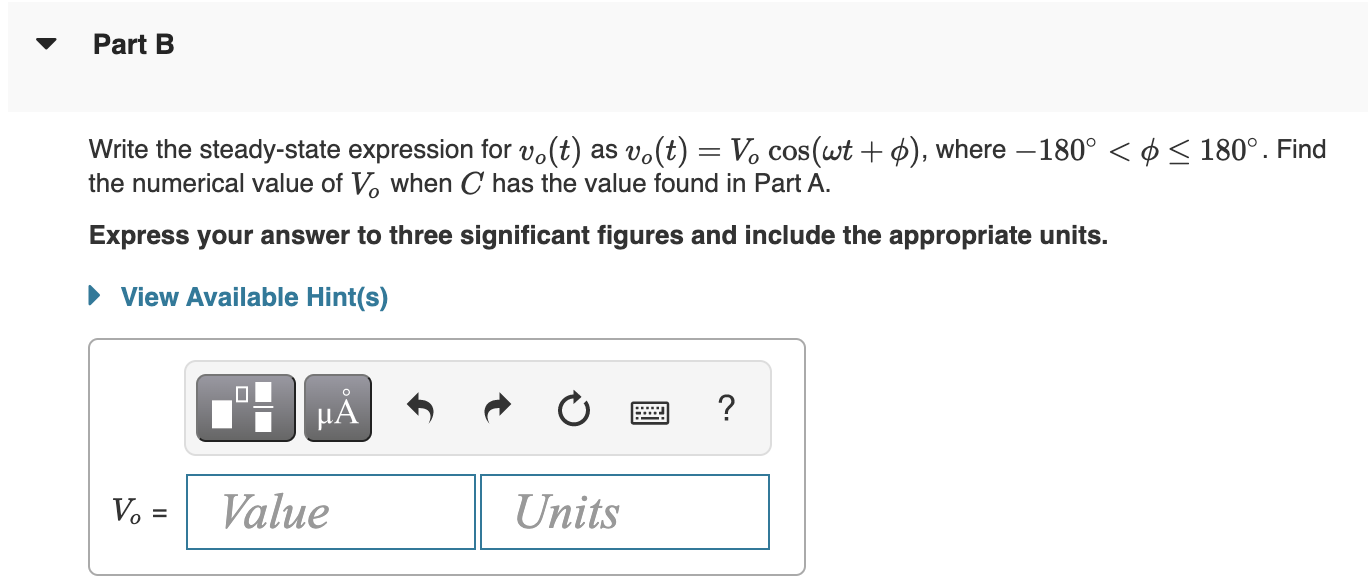The width and height of the screenshot is (1372, 582).
Task: Open equation editor help with question mark
Action: click(x=727, y=408)
